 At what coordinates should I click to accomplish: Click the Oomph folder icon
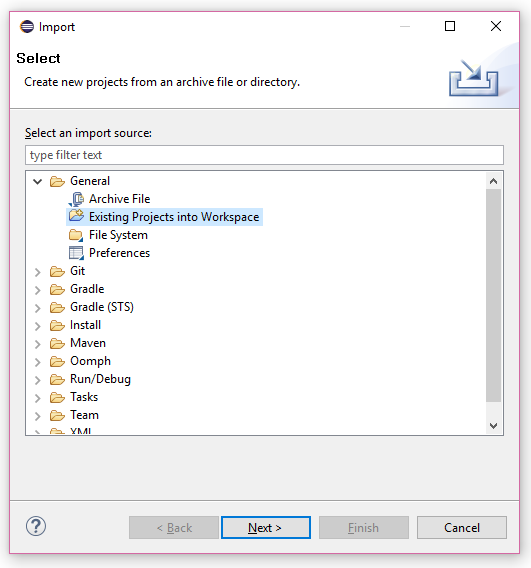pyautogui.click(x=57, y=361)
